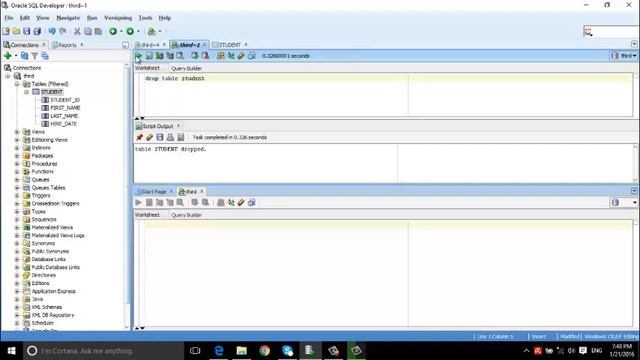Click the Undo icon in main toolbar

(52, 31)
